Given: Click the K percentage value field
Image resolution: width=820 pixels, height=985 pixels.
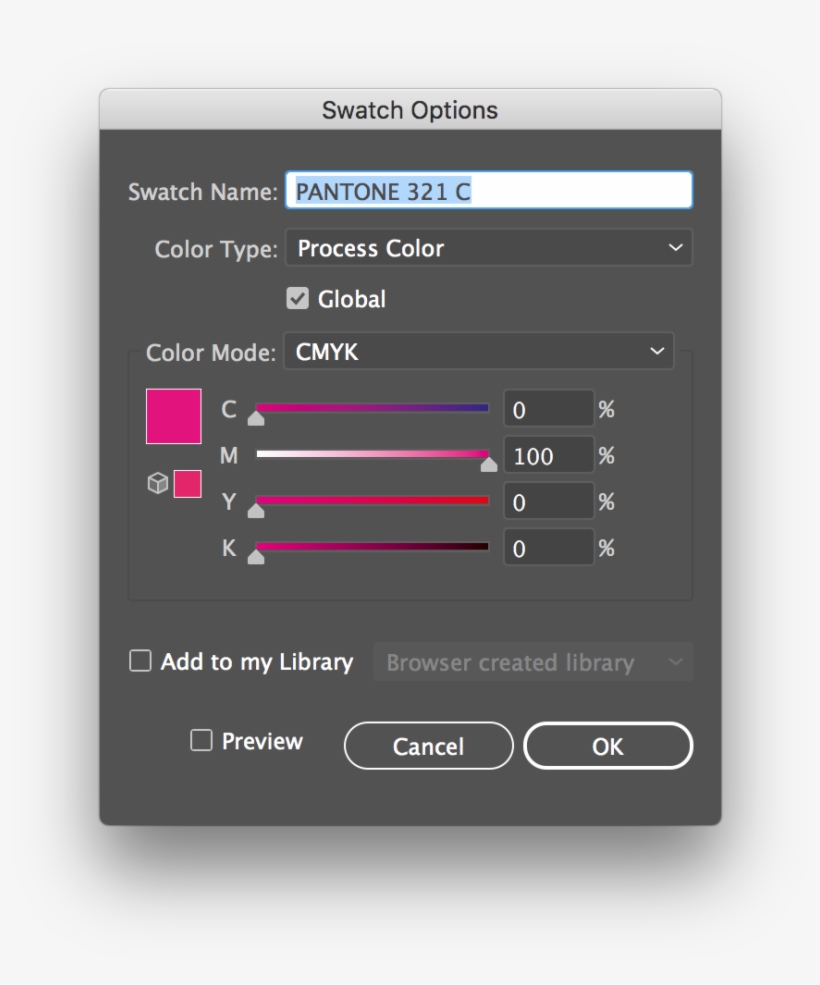Looking at the screenshot, I should [548, 548].
